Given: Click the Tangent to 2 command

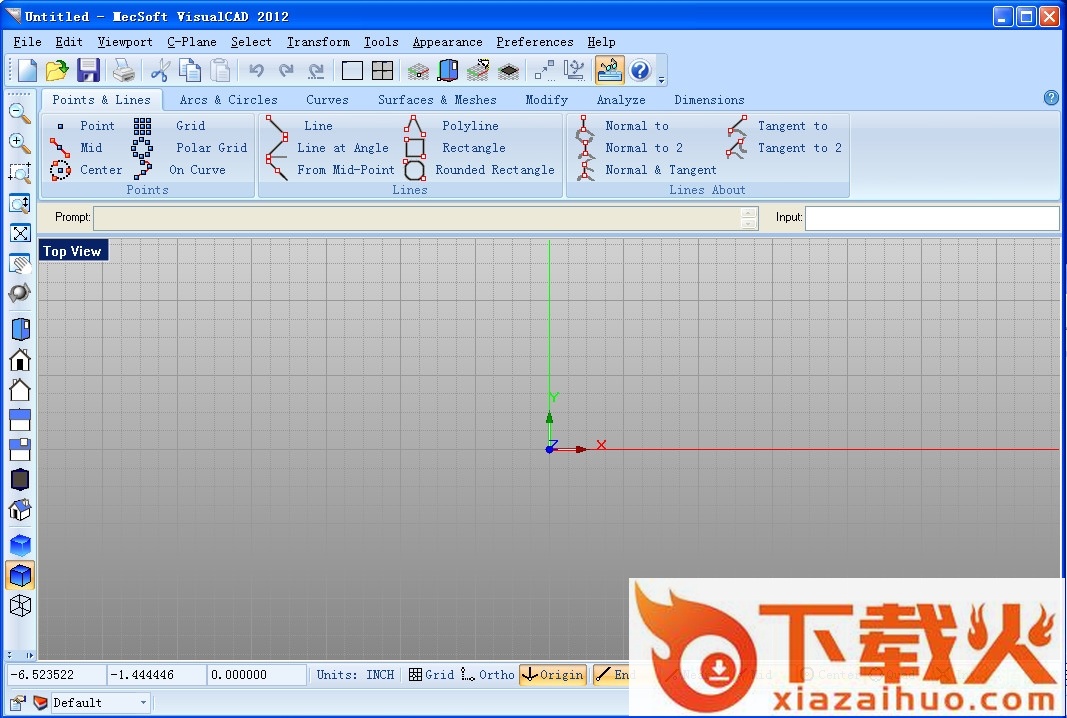Looking at the screenshot, I should coord(800,148).
